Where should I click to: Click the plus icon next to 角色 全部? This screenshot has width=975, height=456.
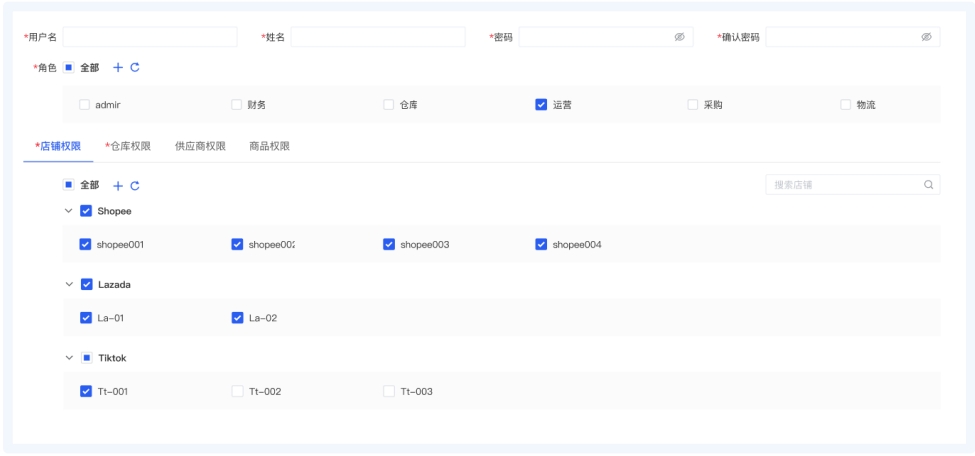[x=118, y=67]
